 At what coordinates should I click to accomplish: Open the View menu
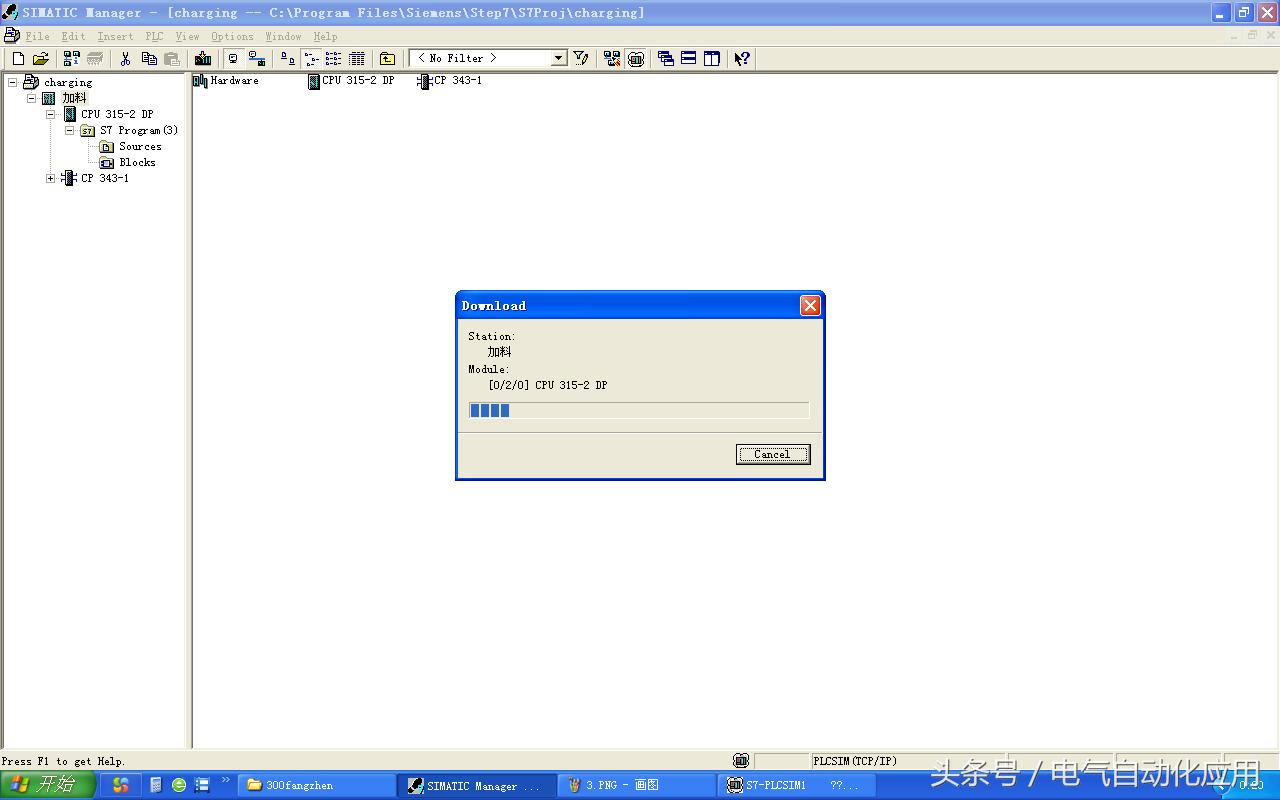coord(187,36)
